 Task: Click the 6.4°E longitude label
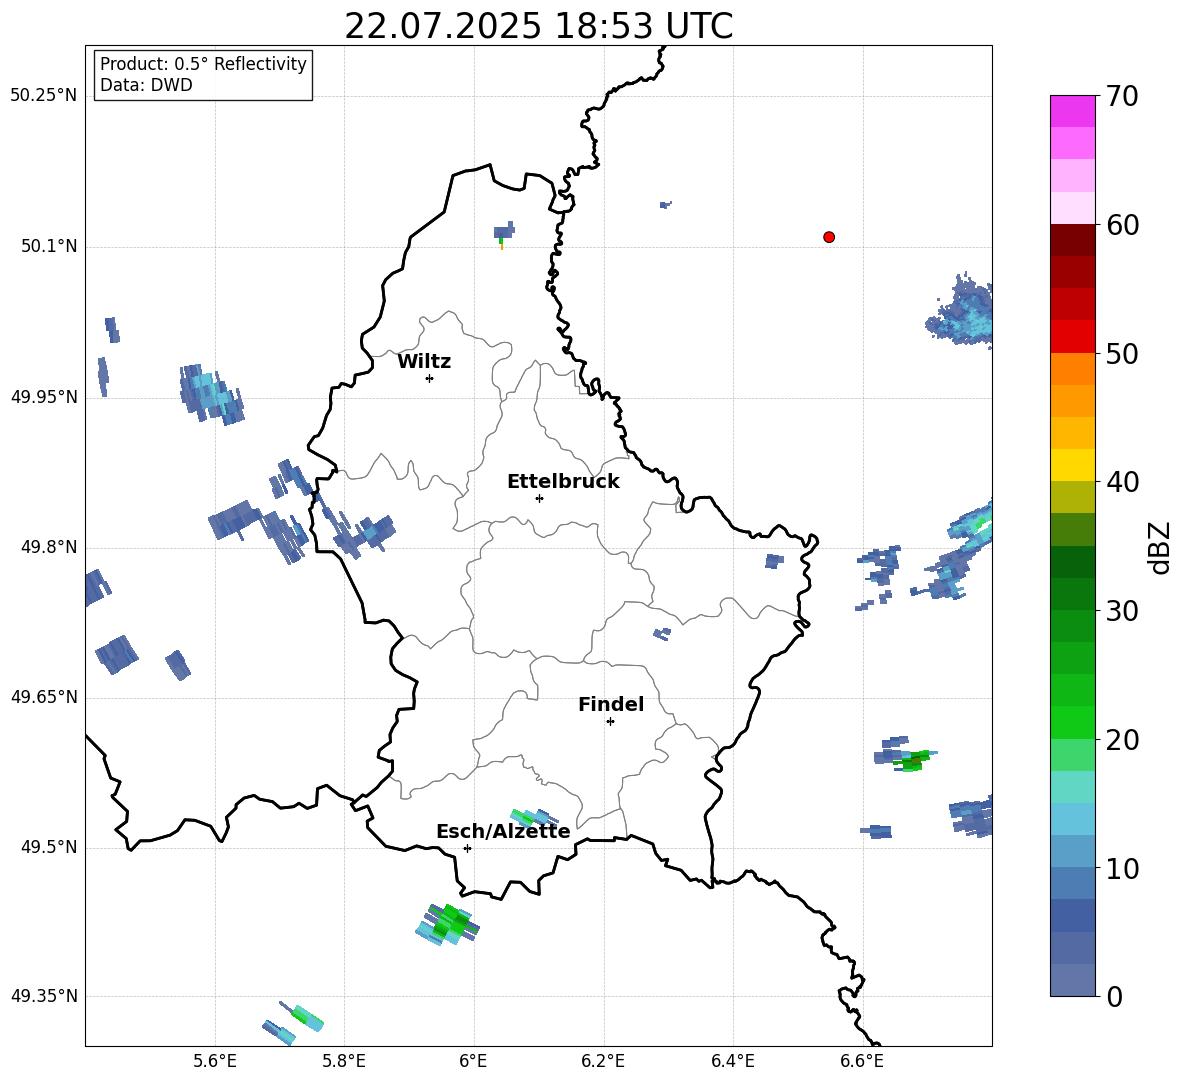point(732,1062)
